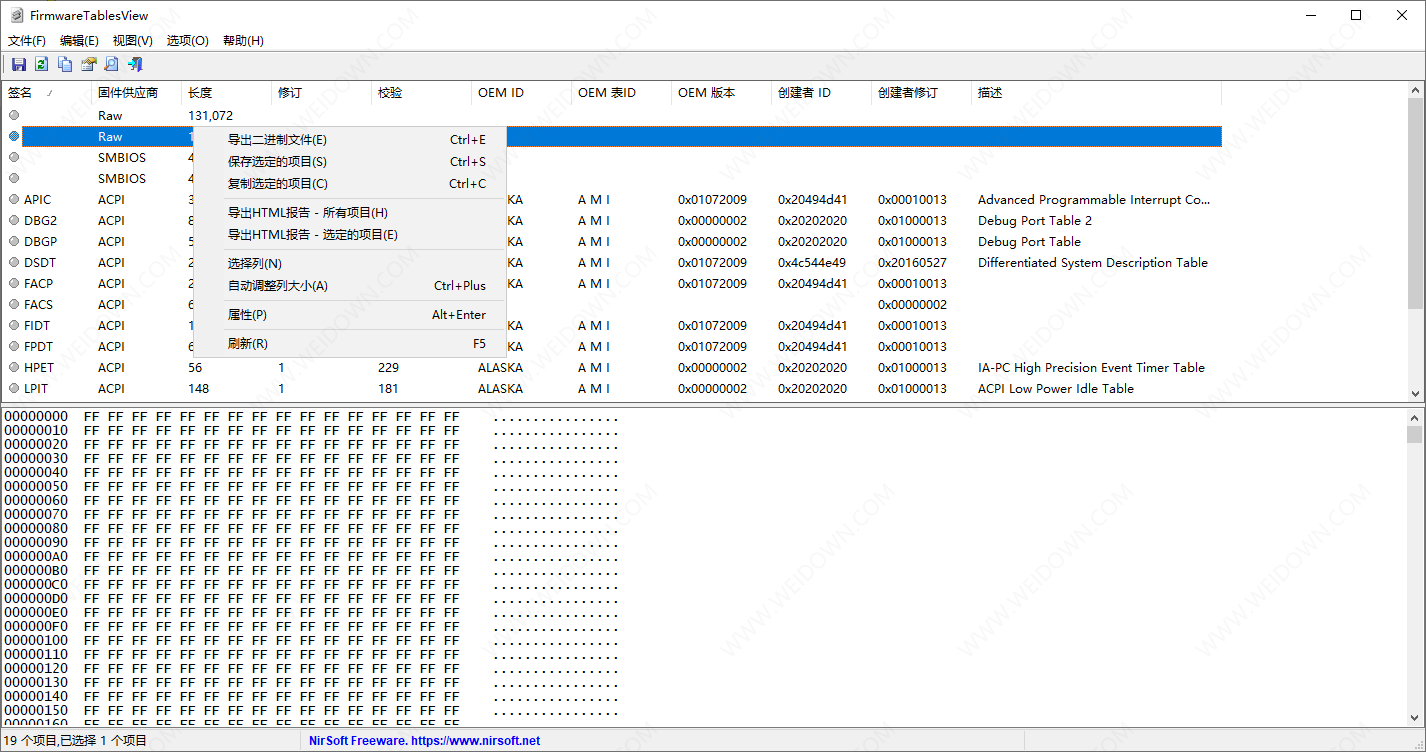The height and width of the screenshot is (752, 1426).
Task: Select the 'Debug Port Table 2' description
Action: (x=1034, y=221)
